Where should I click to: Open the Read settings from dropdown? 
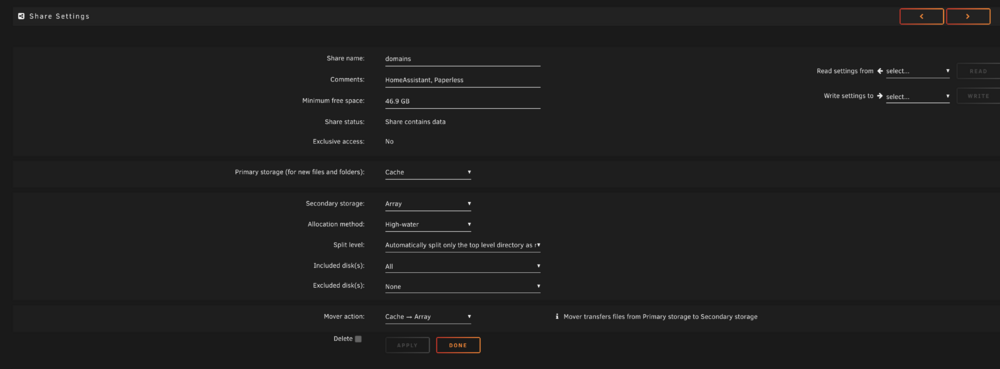click(918, 71)
